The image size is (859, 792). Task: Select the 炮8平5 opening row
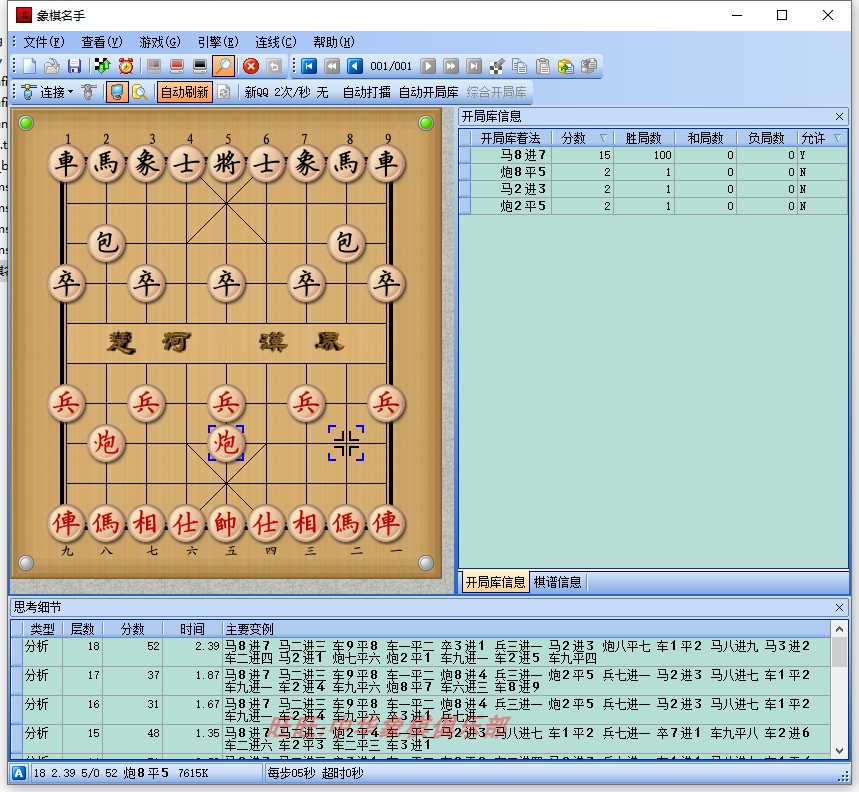[653, 172]
